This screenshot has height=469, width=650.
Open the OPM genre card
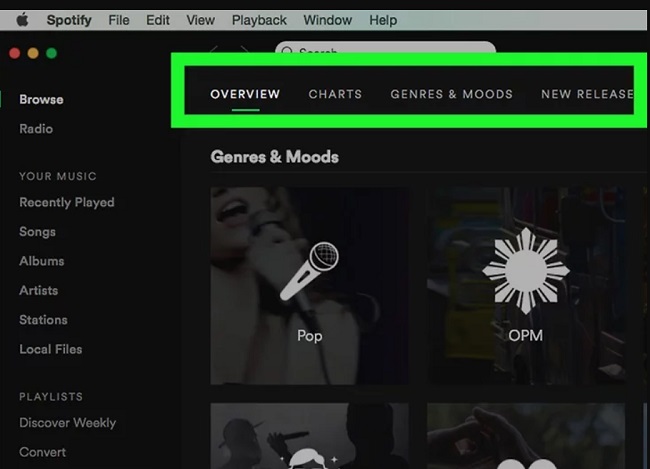[x=526, y=285]
